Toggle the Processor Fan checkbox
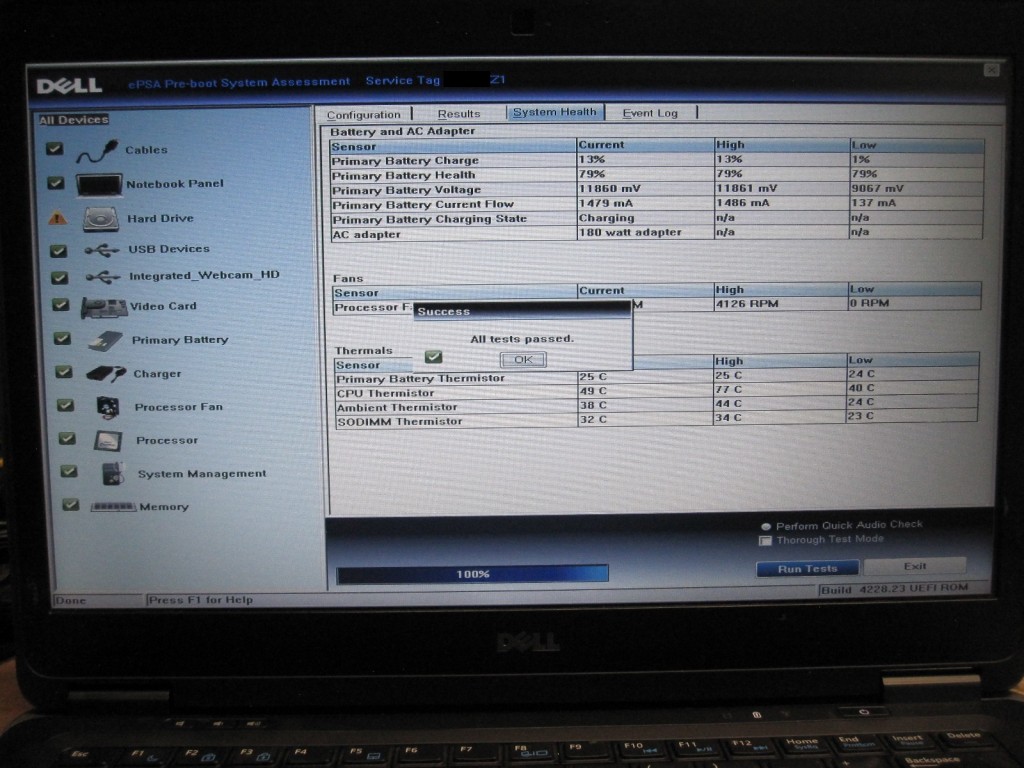 (x=66, y=406)
